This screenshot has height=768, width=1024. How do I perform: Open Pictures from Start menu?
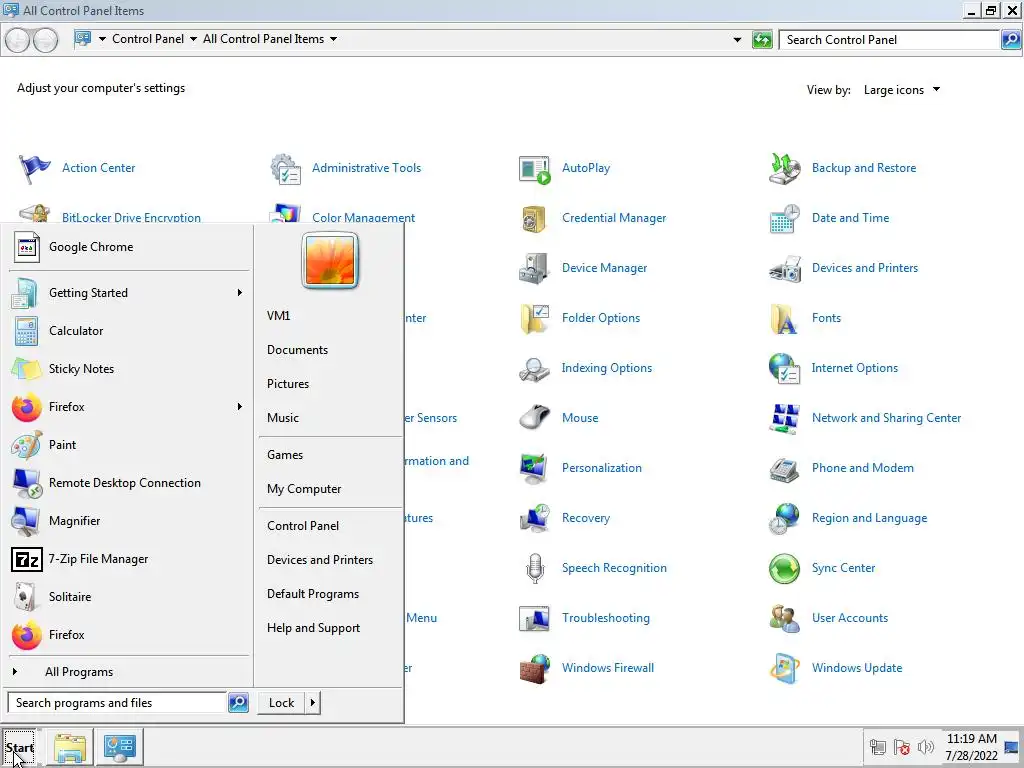point(288,384)
